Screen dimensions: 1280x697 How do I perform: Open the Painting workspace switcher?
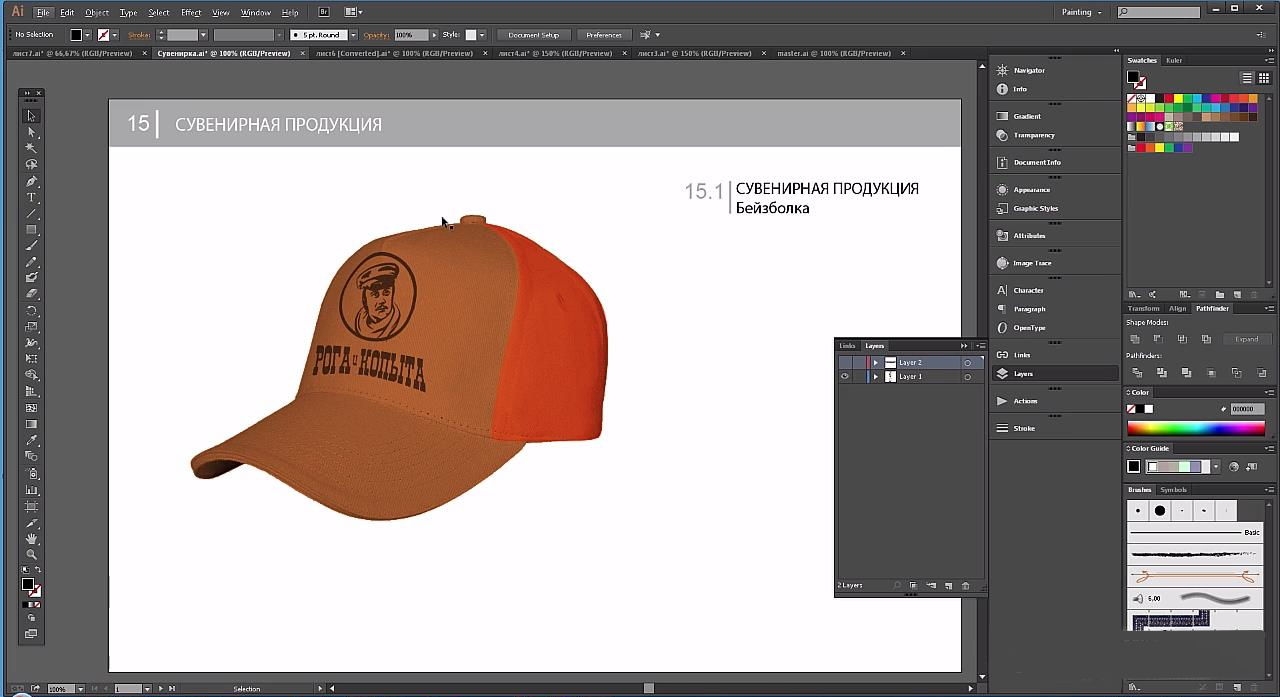click(1081, 12)
